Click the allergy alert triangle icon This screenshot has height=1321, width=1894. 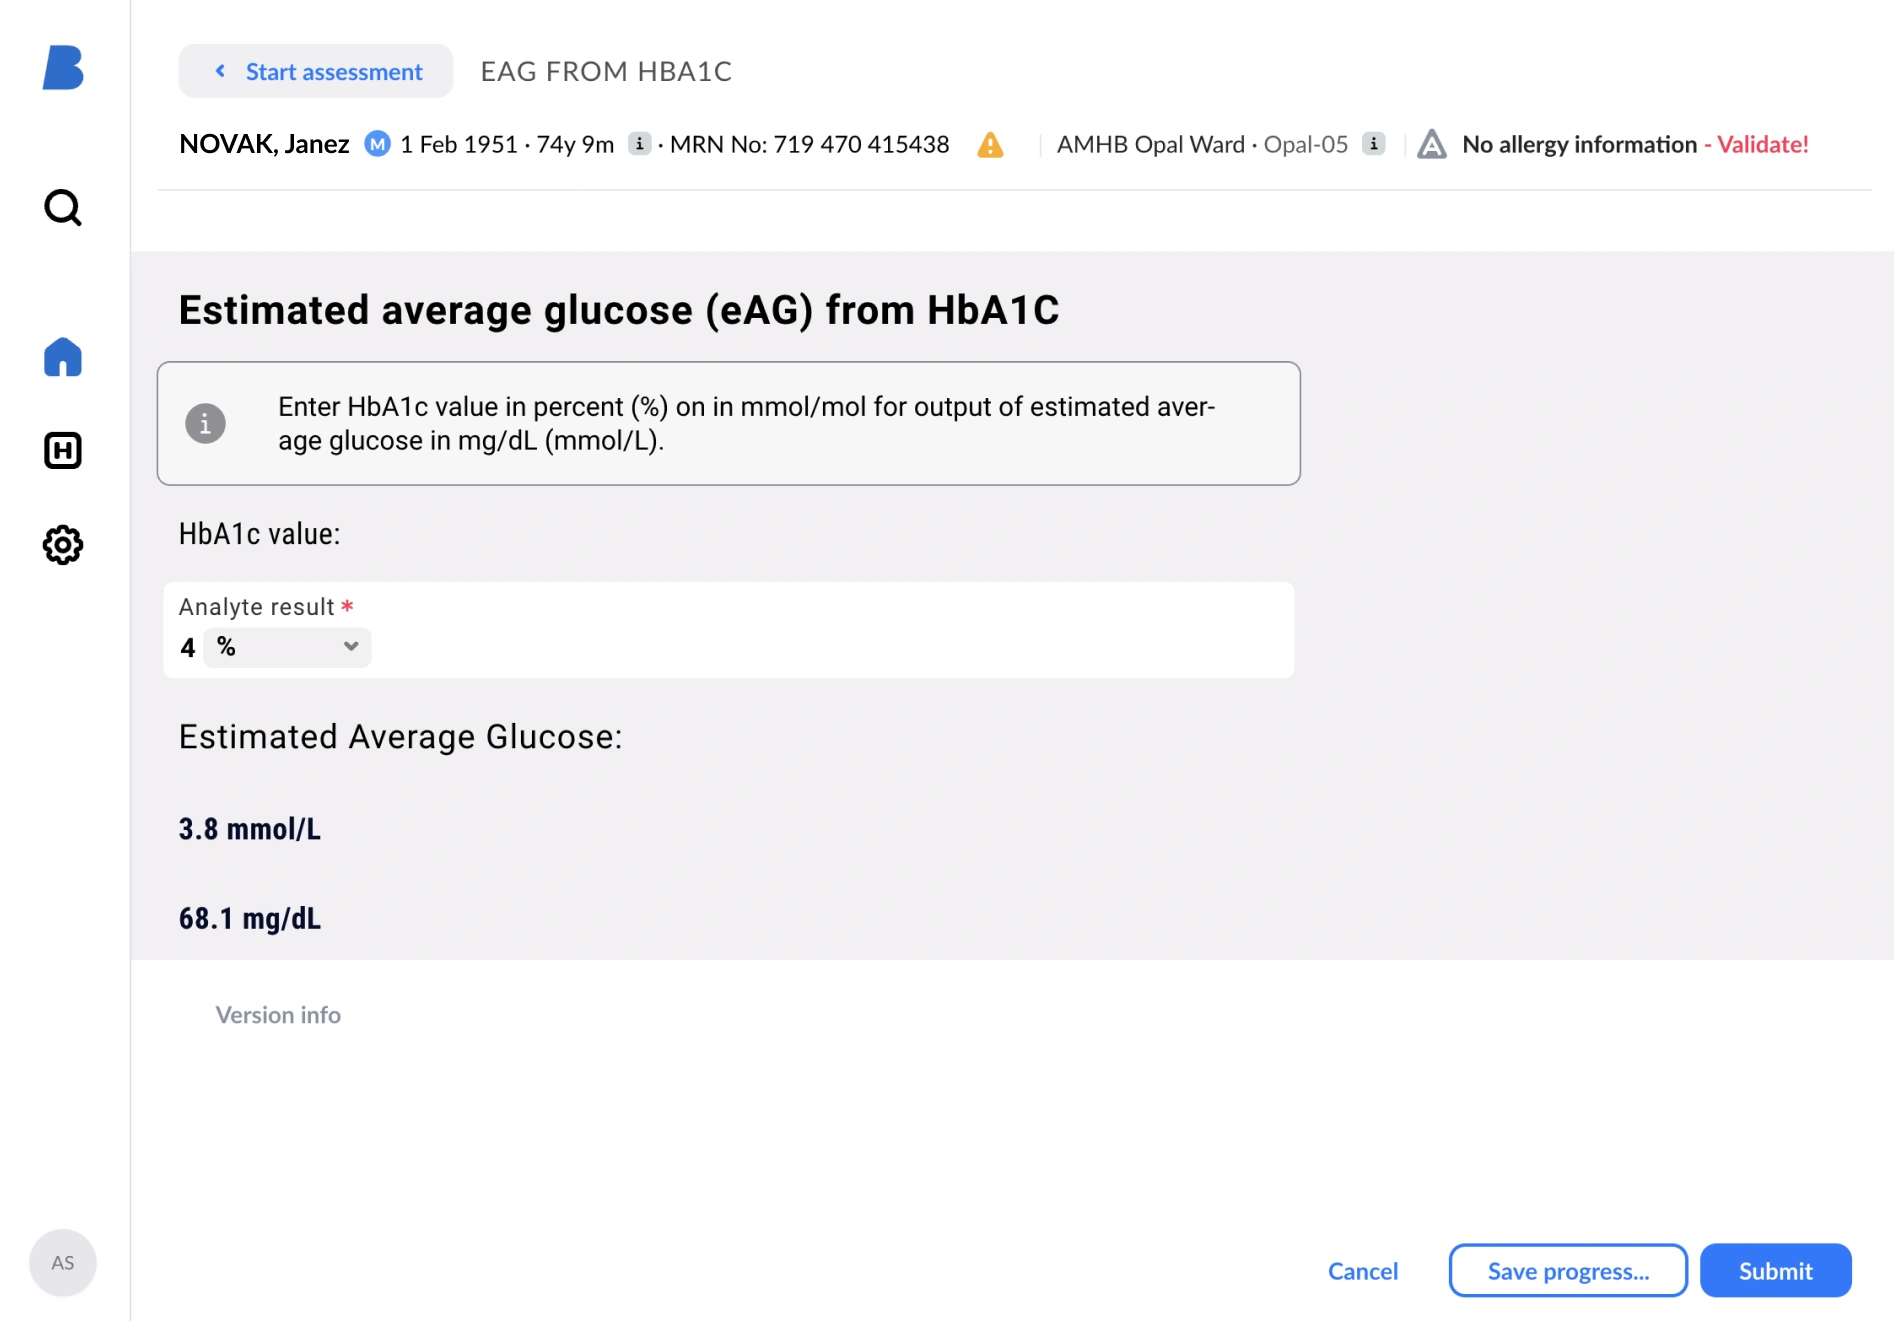[x=1432, y=145]
